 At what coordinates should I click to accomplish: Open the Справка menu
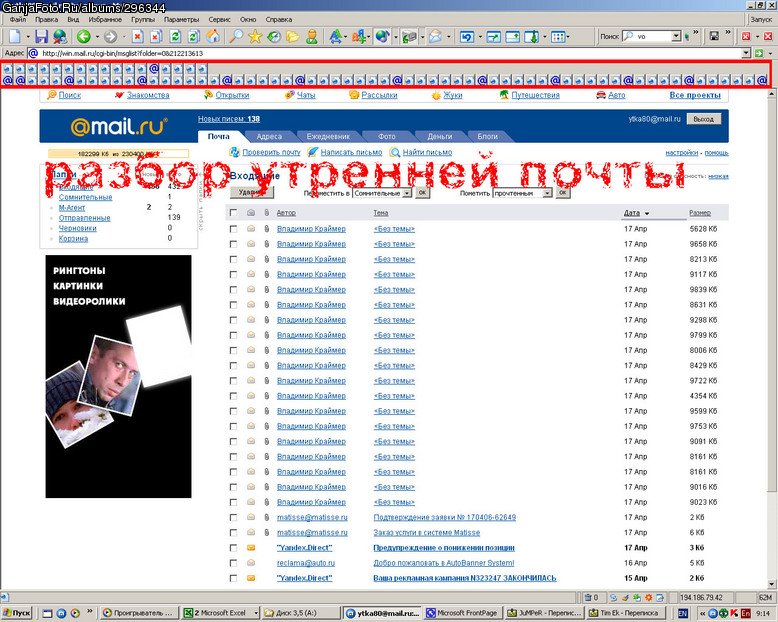point(279,19)
